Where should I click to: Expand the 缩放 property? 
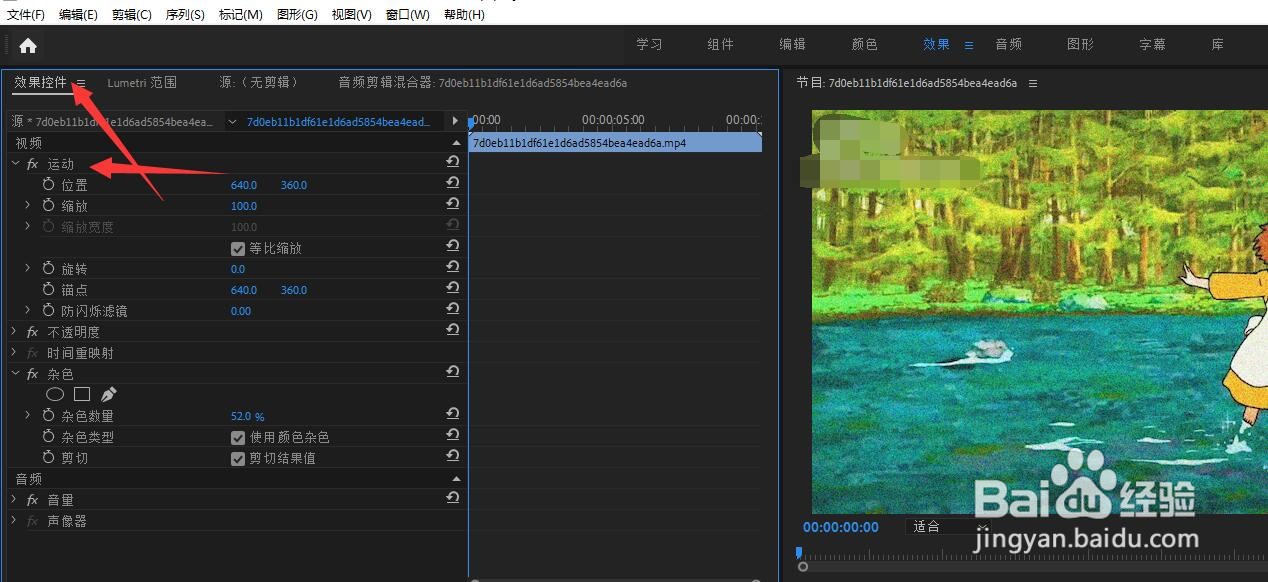tap(28, 205)
